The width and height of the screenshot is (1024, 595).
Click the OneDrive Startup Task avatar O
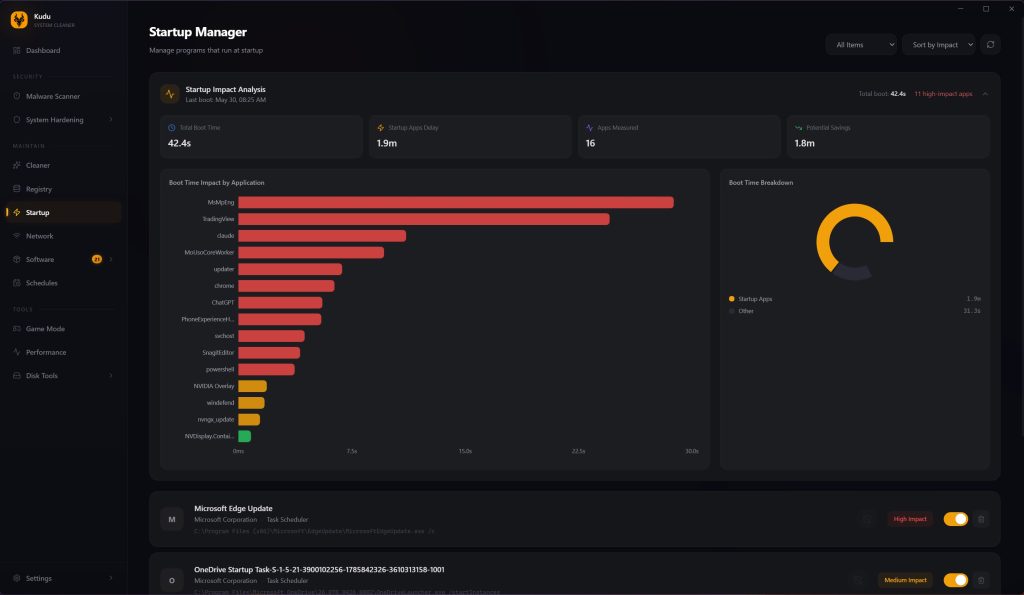coord(172,580)
